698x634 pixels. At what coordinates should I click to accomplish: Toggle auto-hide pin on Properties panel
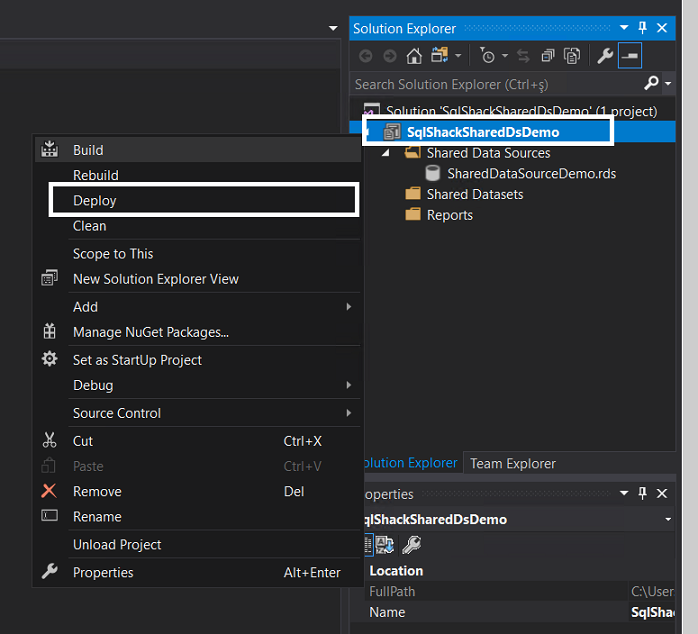(x=642, y=494)
